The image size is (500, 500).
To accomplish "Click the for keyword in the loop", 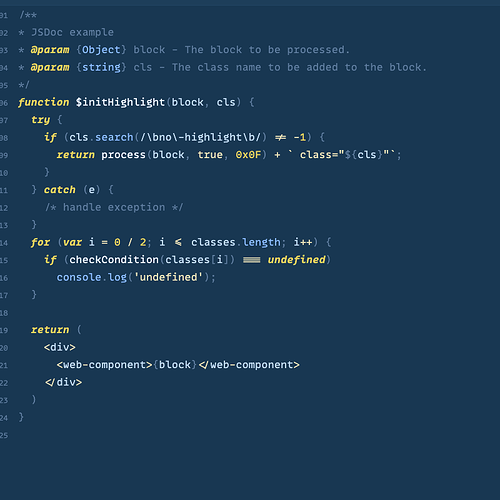I will (x=40, y=242).
